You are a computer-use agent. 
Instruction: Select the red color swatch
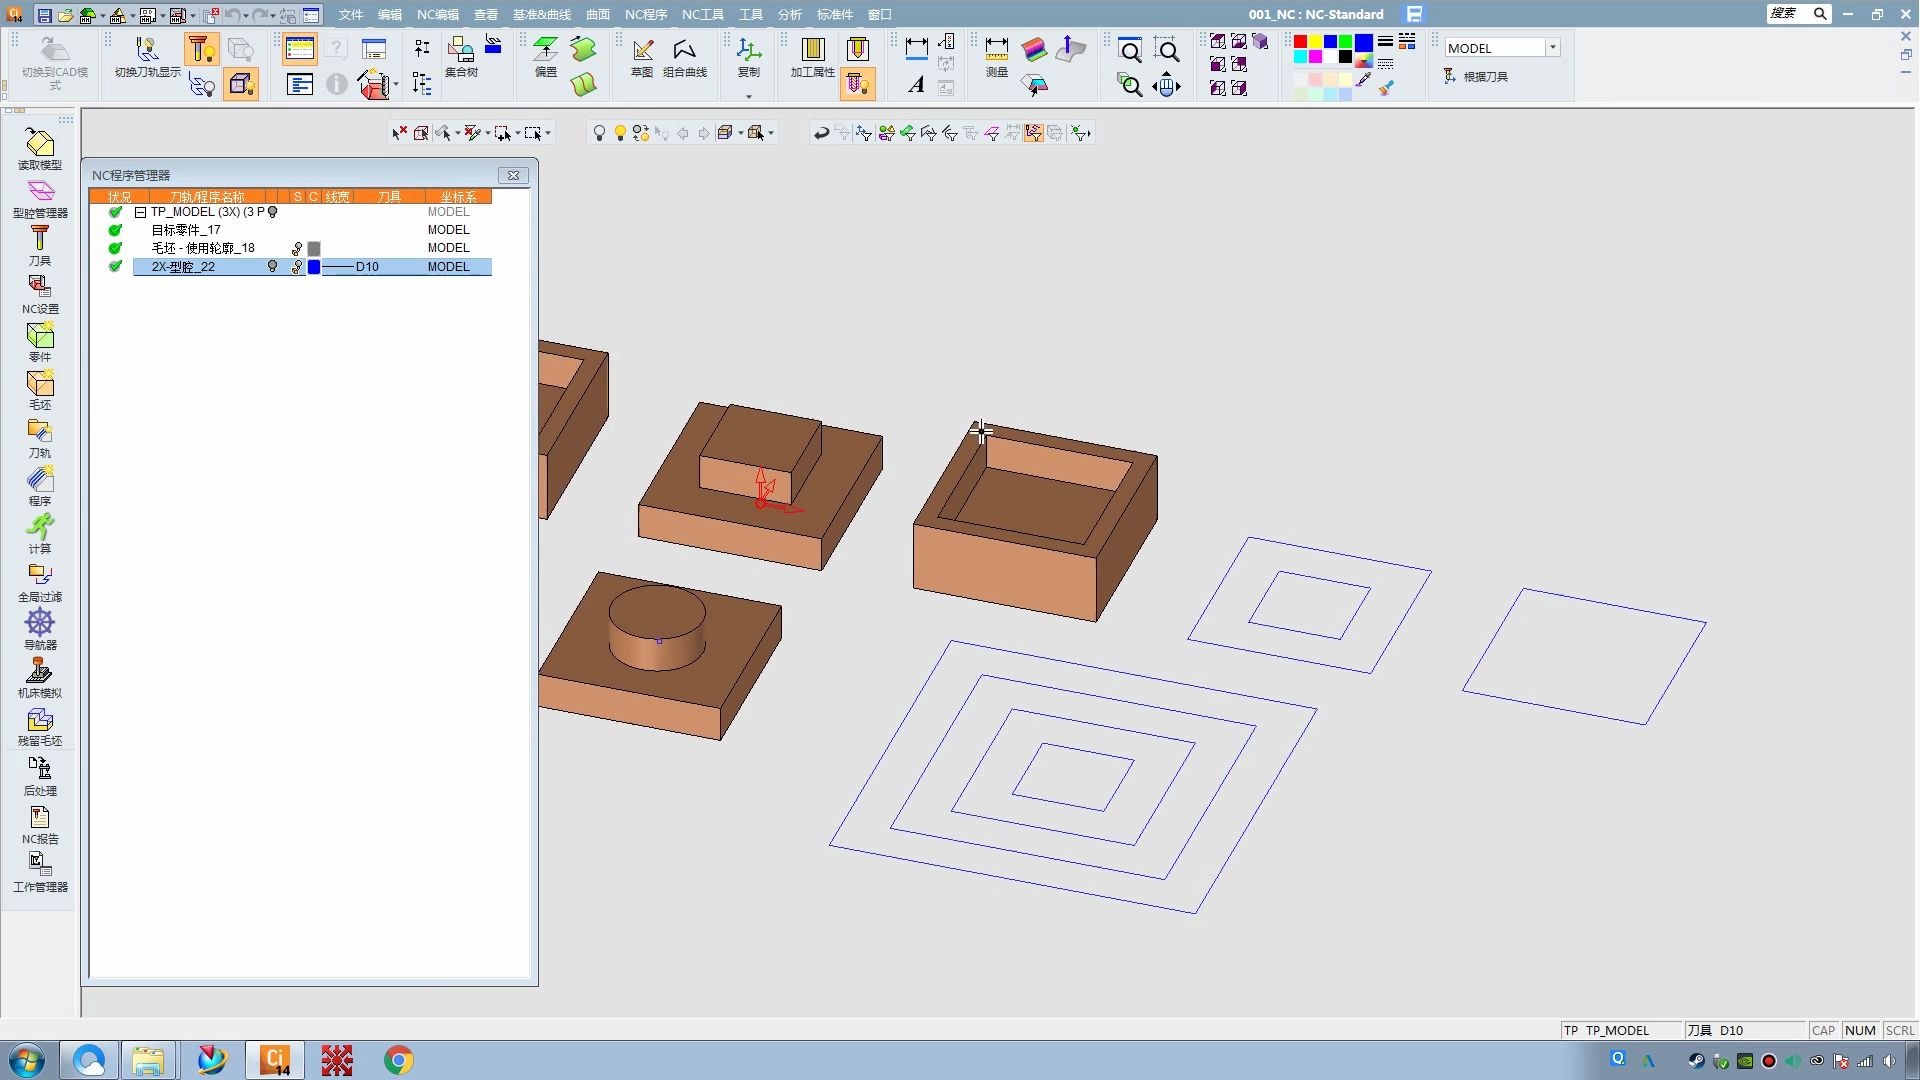pyautogui.click(x=1300, y=42)
